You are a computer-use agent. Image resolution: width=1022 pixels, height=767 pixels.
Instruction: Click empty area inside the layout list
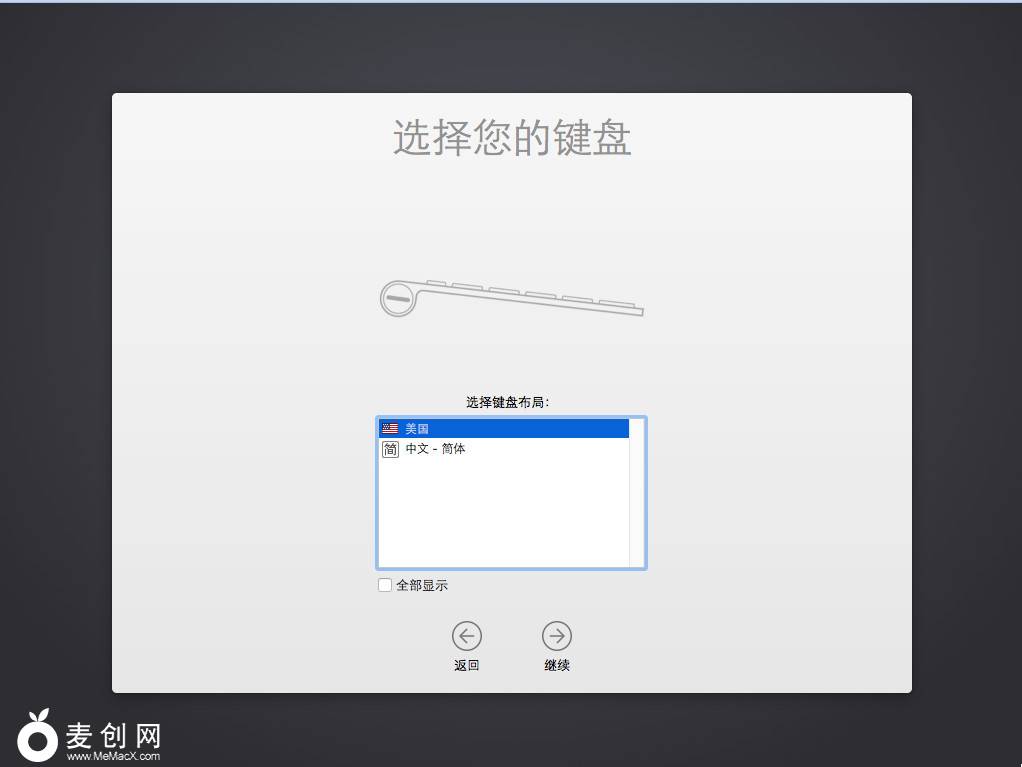(500, 520)
